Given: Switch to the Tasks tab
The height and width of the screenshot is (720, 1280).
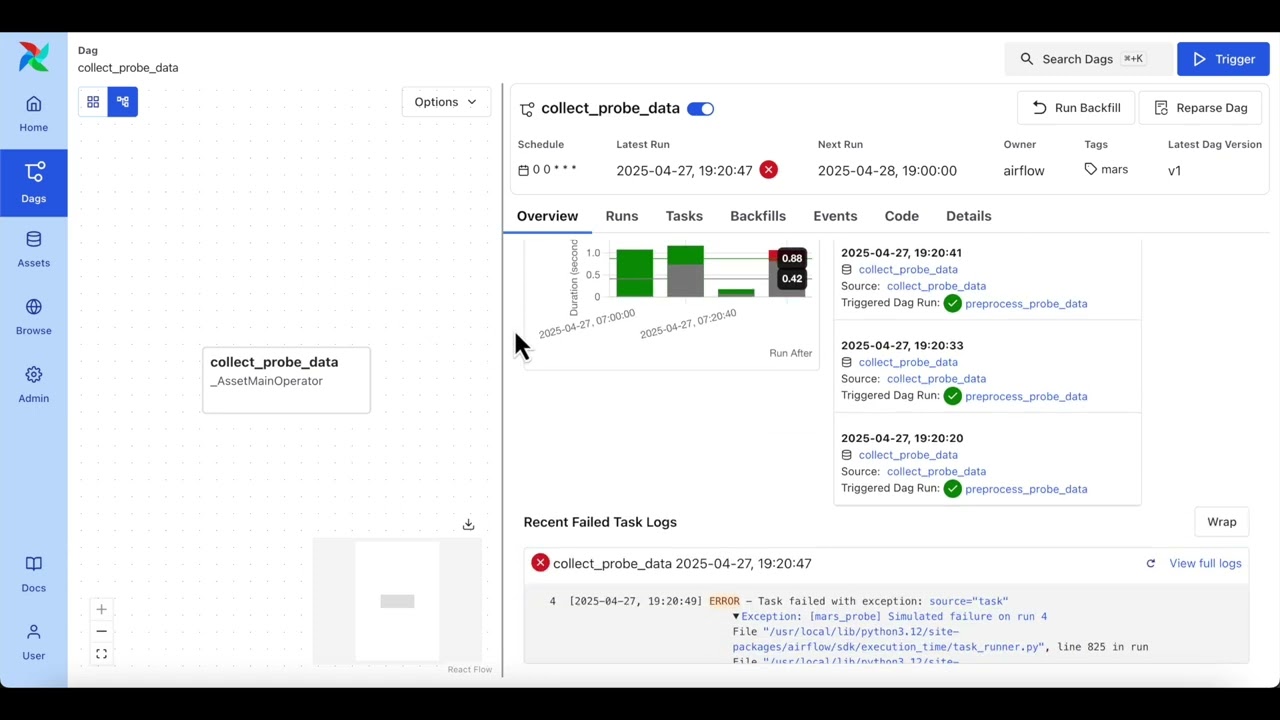Looking at the screenshot, I should click(x=684, y=216).
